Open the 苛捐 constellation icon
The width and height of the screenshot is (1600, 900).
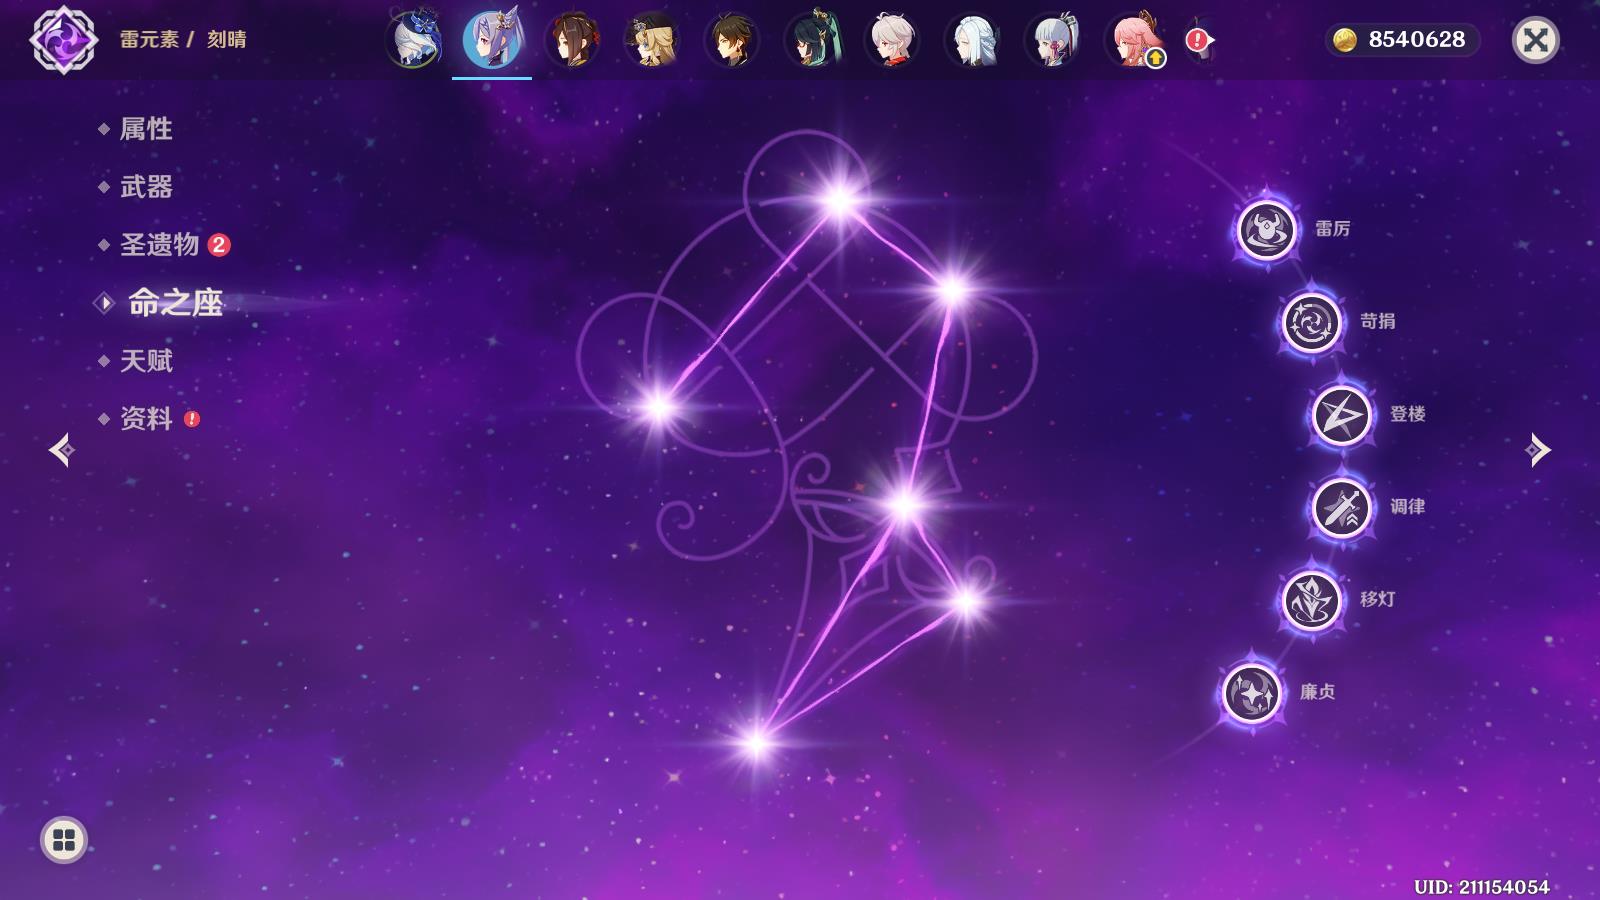(x=1311, y=322)
